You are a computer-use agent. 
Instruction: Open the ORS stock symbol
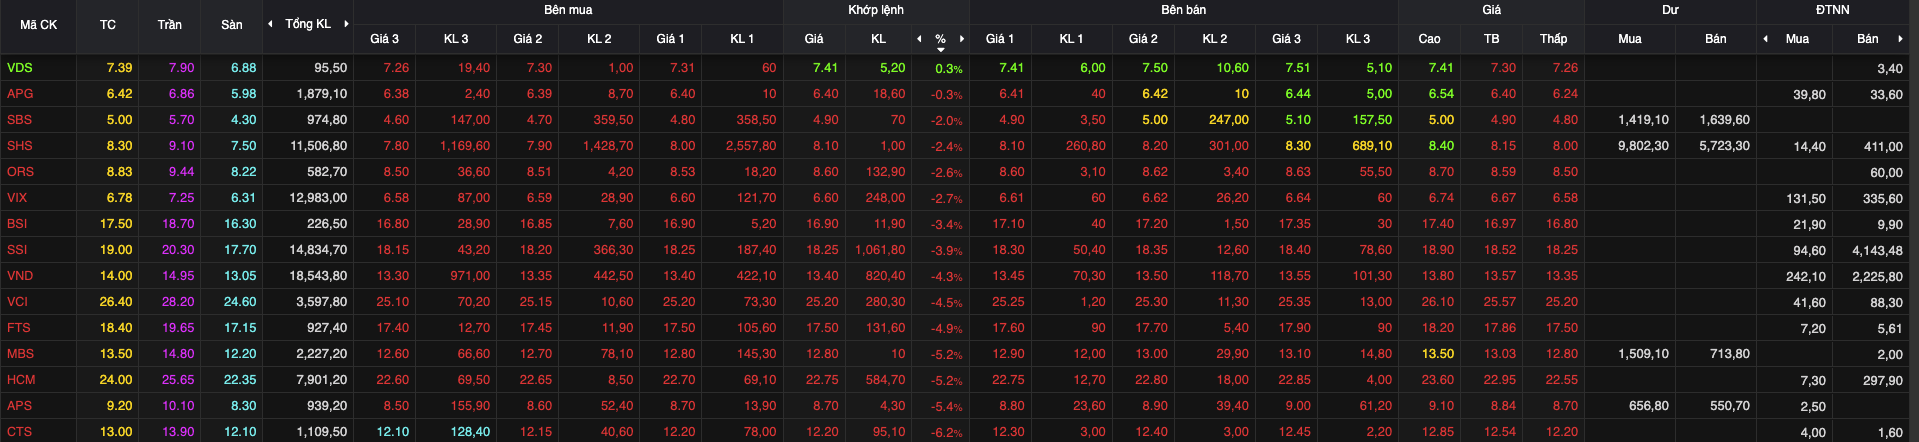(x=20, y=172)
